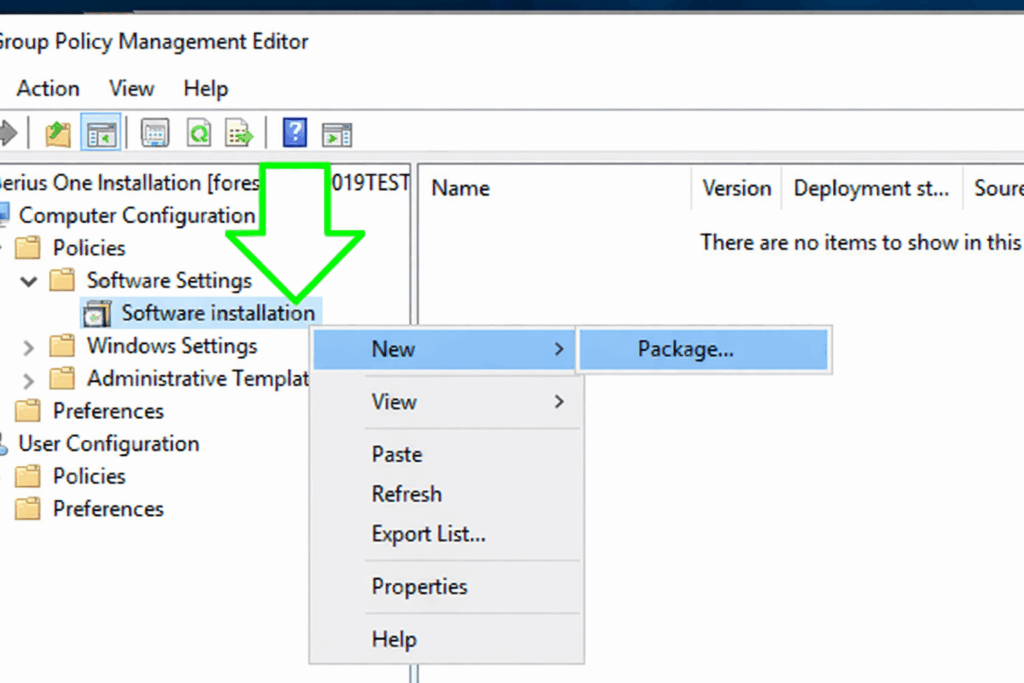Image resolution: width=1024 pixels, height=683 pixels.
Task: Expand the Administrative Templates node
Action: pyautogui.click(x=29, y=380)
